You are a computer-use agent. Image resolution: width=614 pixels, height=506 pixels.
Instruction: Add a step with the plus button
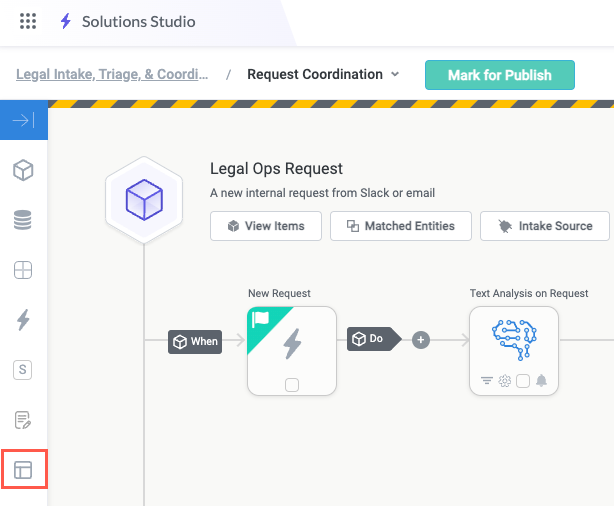click(421, 340)
